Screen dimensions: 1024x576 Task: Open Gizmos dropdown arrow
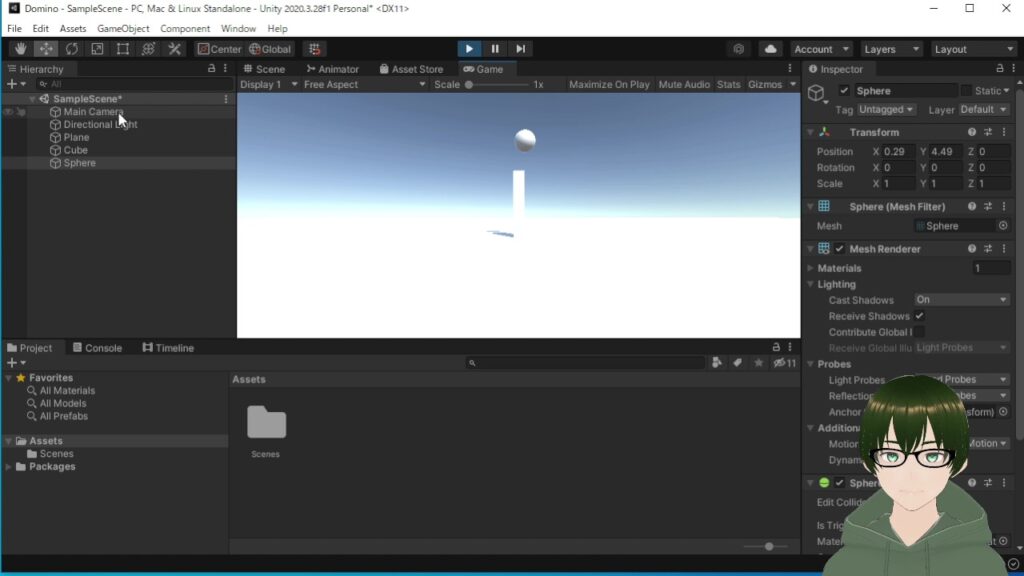pos(793,84)
